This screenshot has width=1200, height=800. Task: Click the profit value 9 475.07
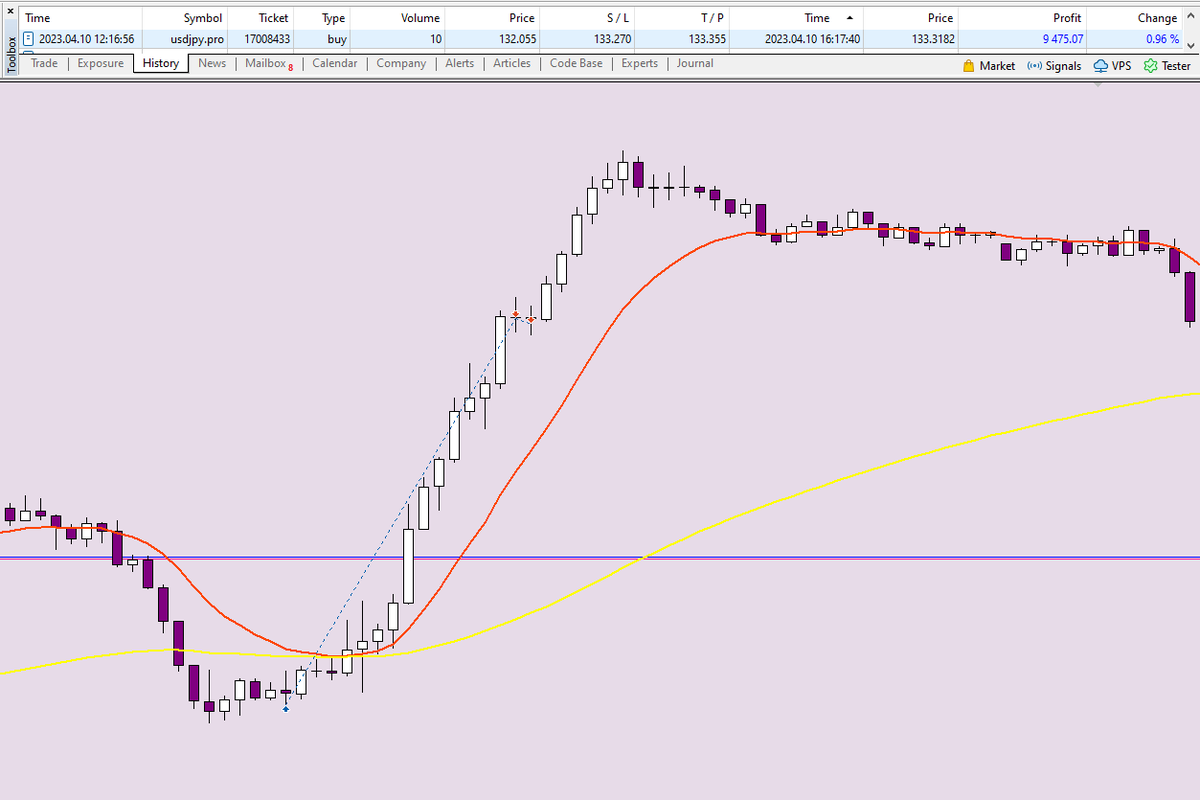pyautogui.click(x=1062, y=39)
